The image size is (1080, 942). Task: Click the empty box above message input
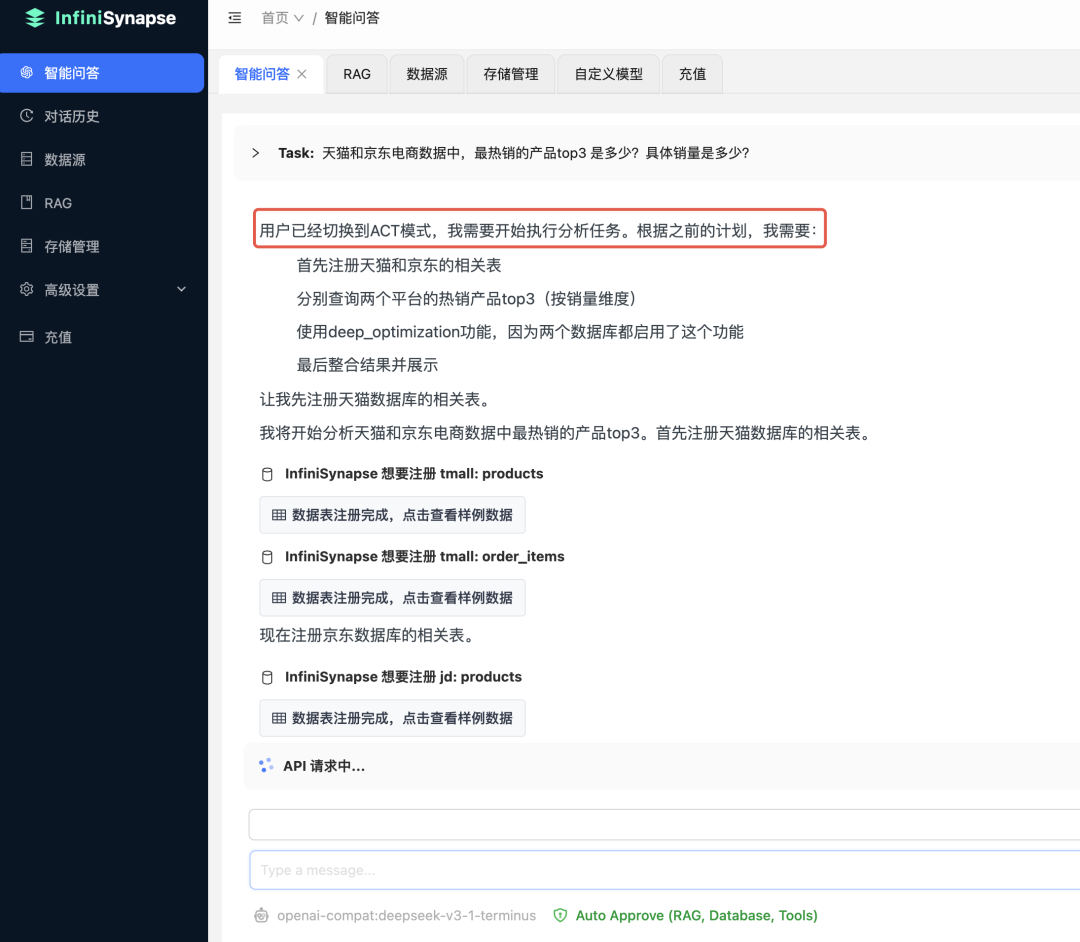pyautogui.click(x=665, y=824)
